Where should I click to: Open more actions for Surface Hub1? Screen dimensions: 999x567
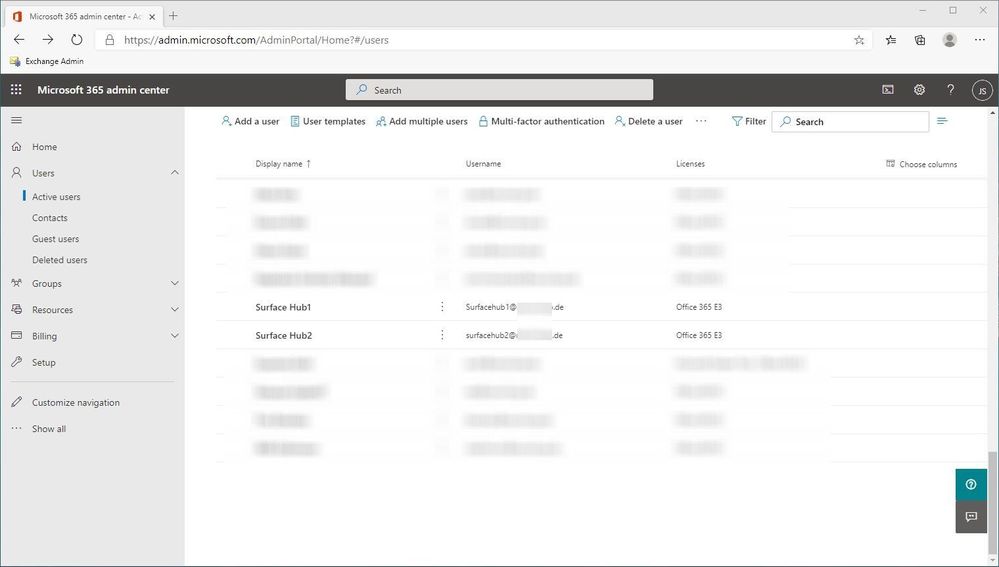[x=442, y=307]
